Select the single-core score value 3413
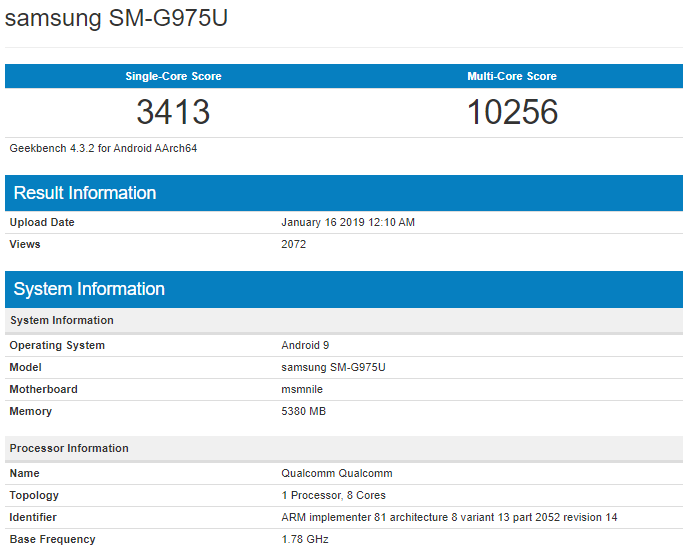 coord(173,112)
